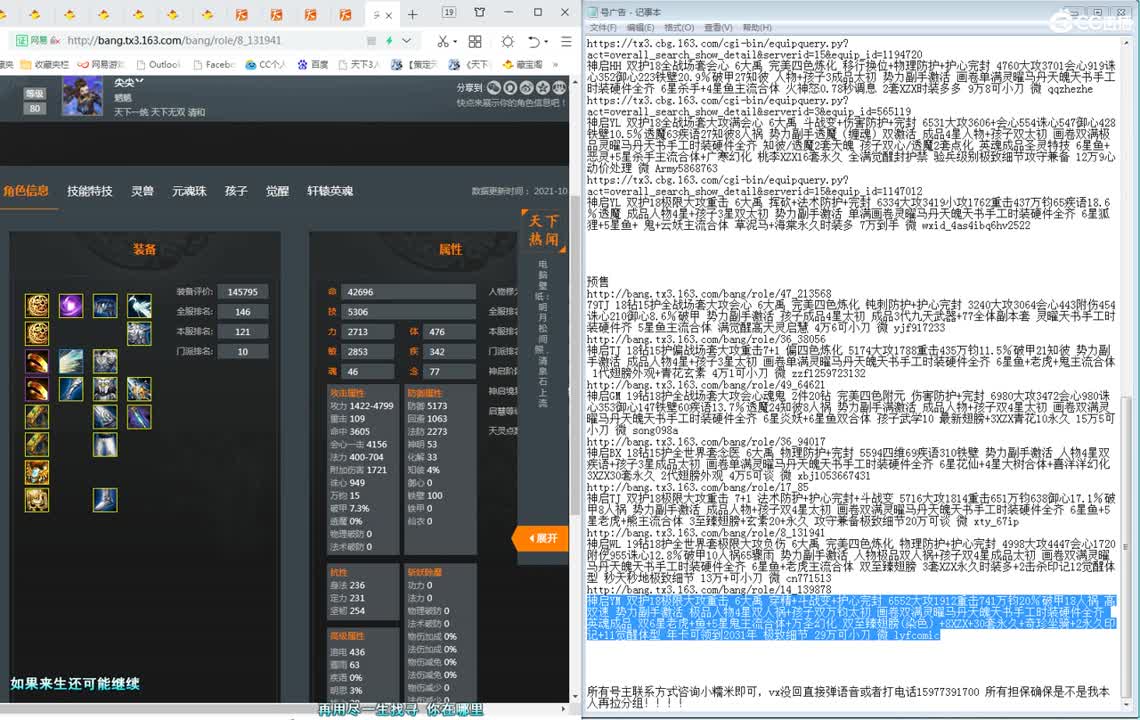Screen dimensions: 1140x720
Task: Switch to the 技能特技 tab
Action: pyautogui.click(x=90, y=191)
